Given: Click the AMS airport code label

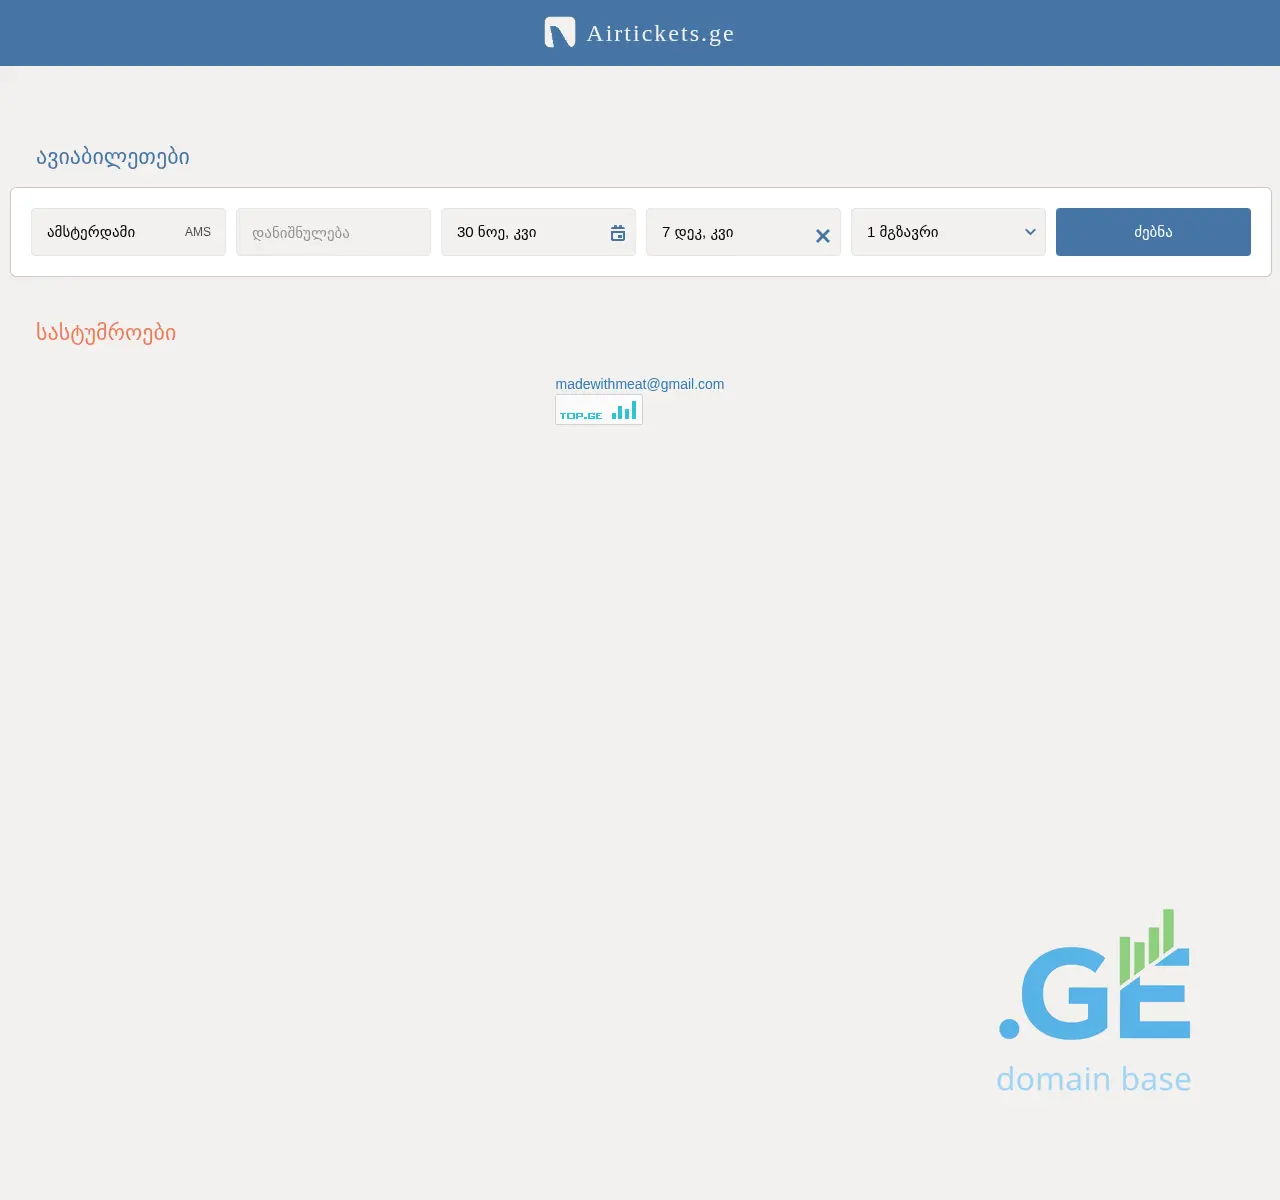Looking at the screenshot, I should pyautogui.click(x=197, y=232).
